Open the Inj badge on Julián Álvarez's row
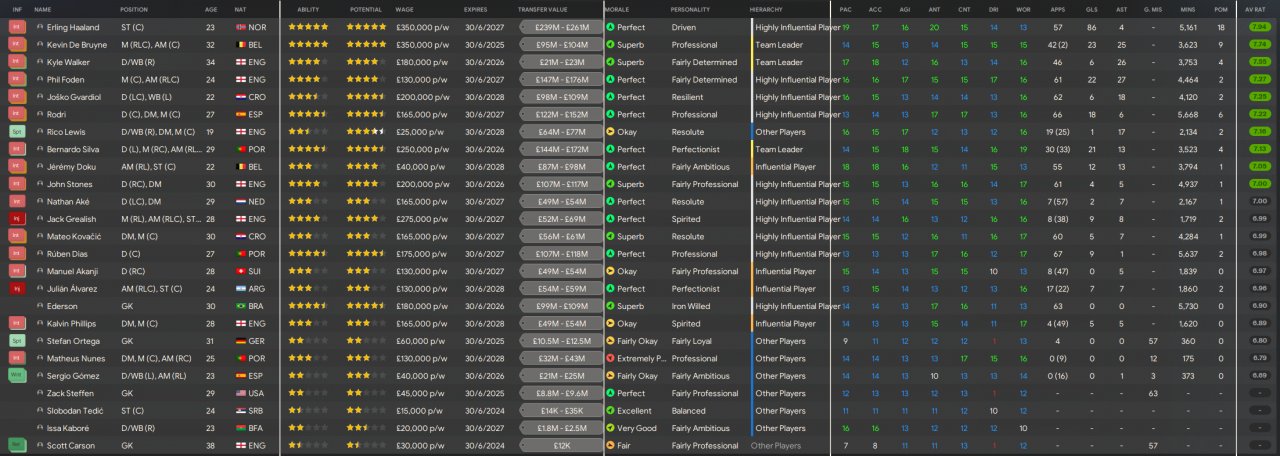This screenshot has height=456, width=1280. (x=17, y=289)
